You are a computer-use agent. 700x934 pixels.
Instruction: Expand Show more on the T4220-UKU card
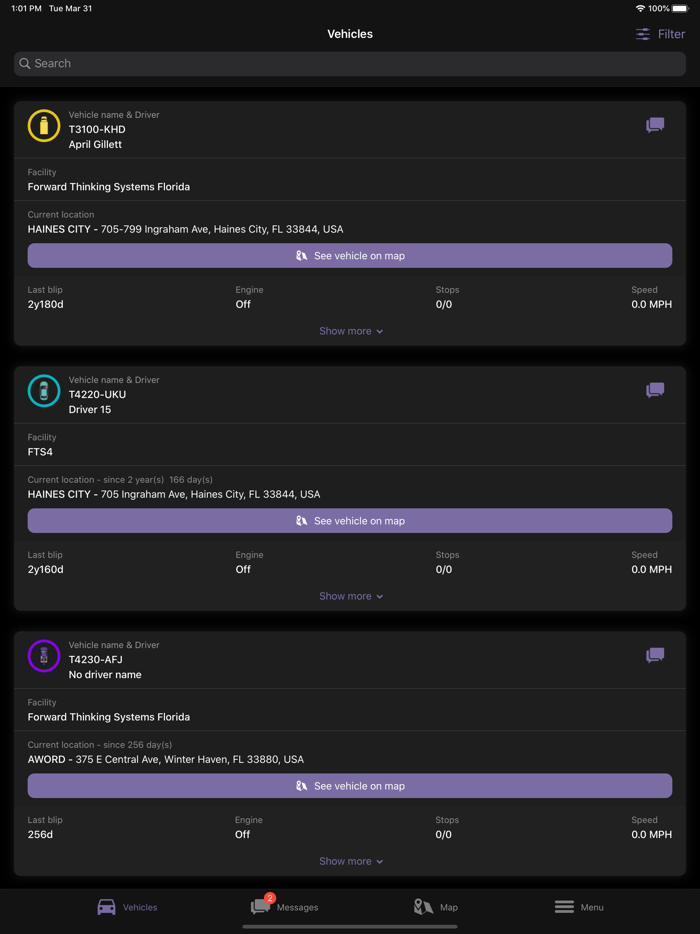pyautogui.click(x=350, y=595)
